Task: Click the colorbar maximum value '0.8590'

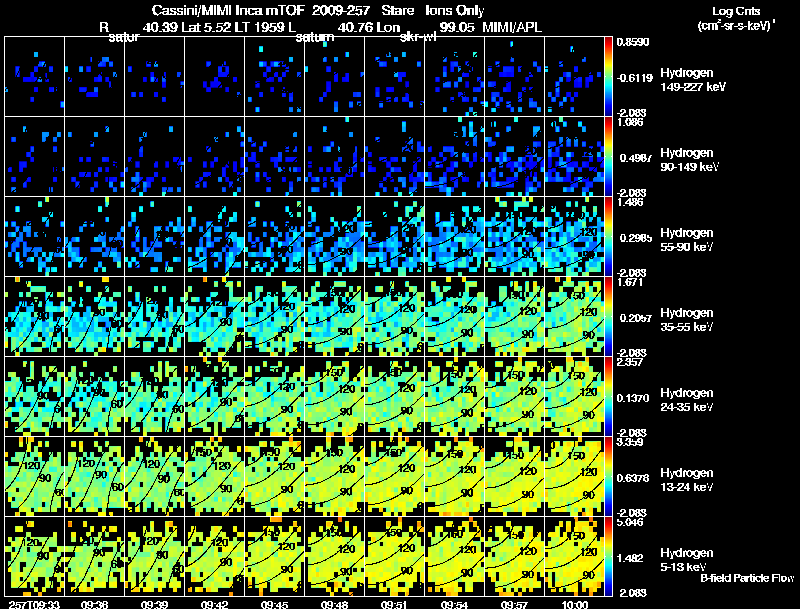Action: point(633,42)
